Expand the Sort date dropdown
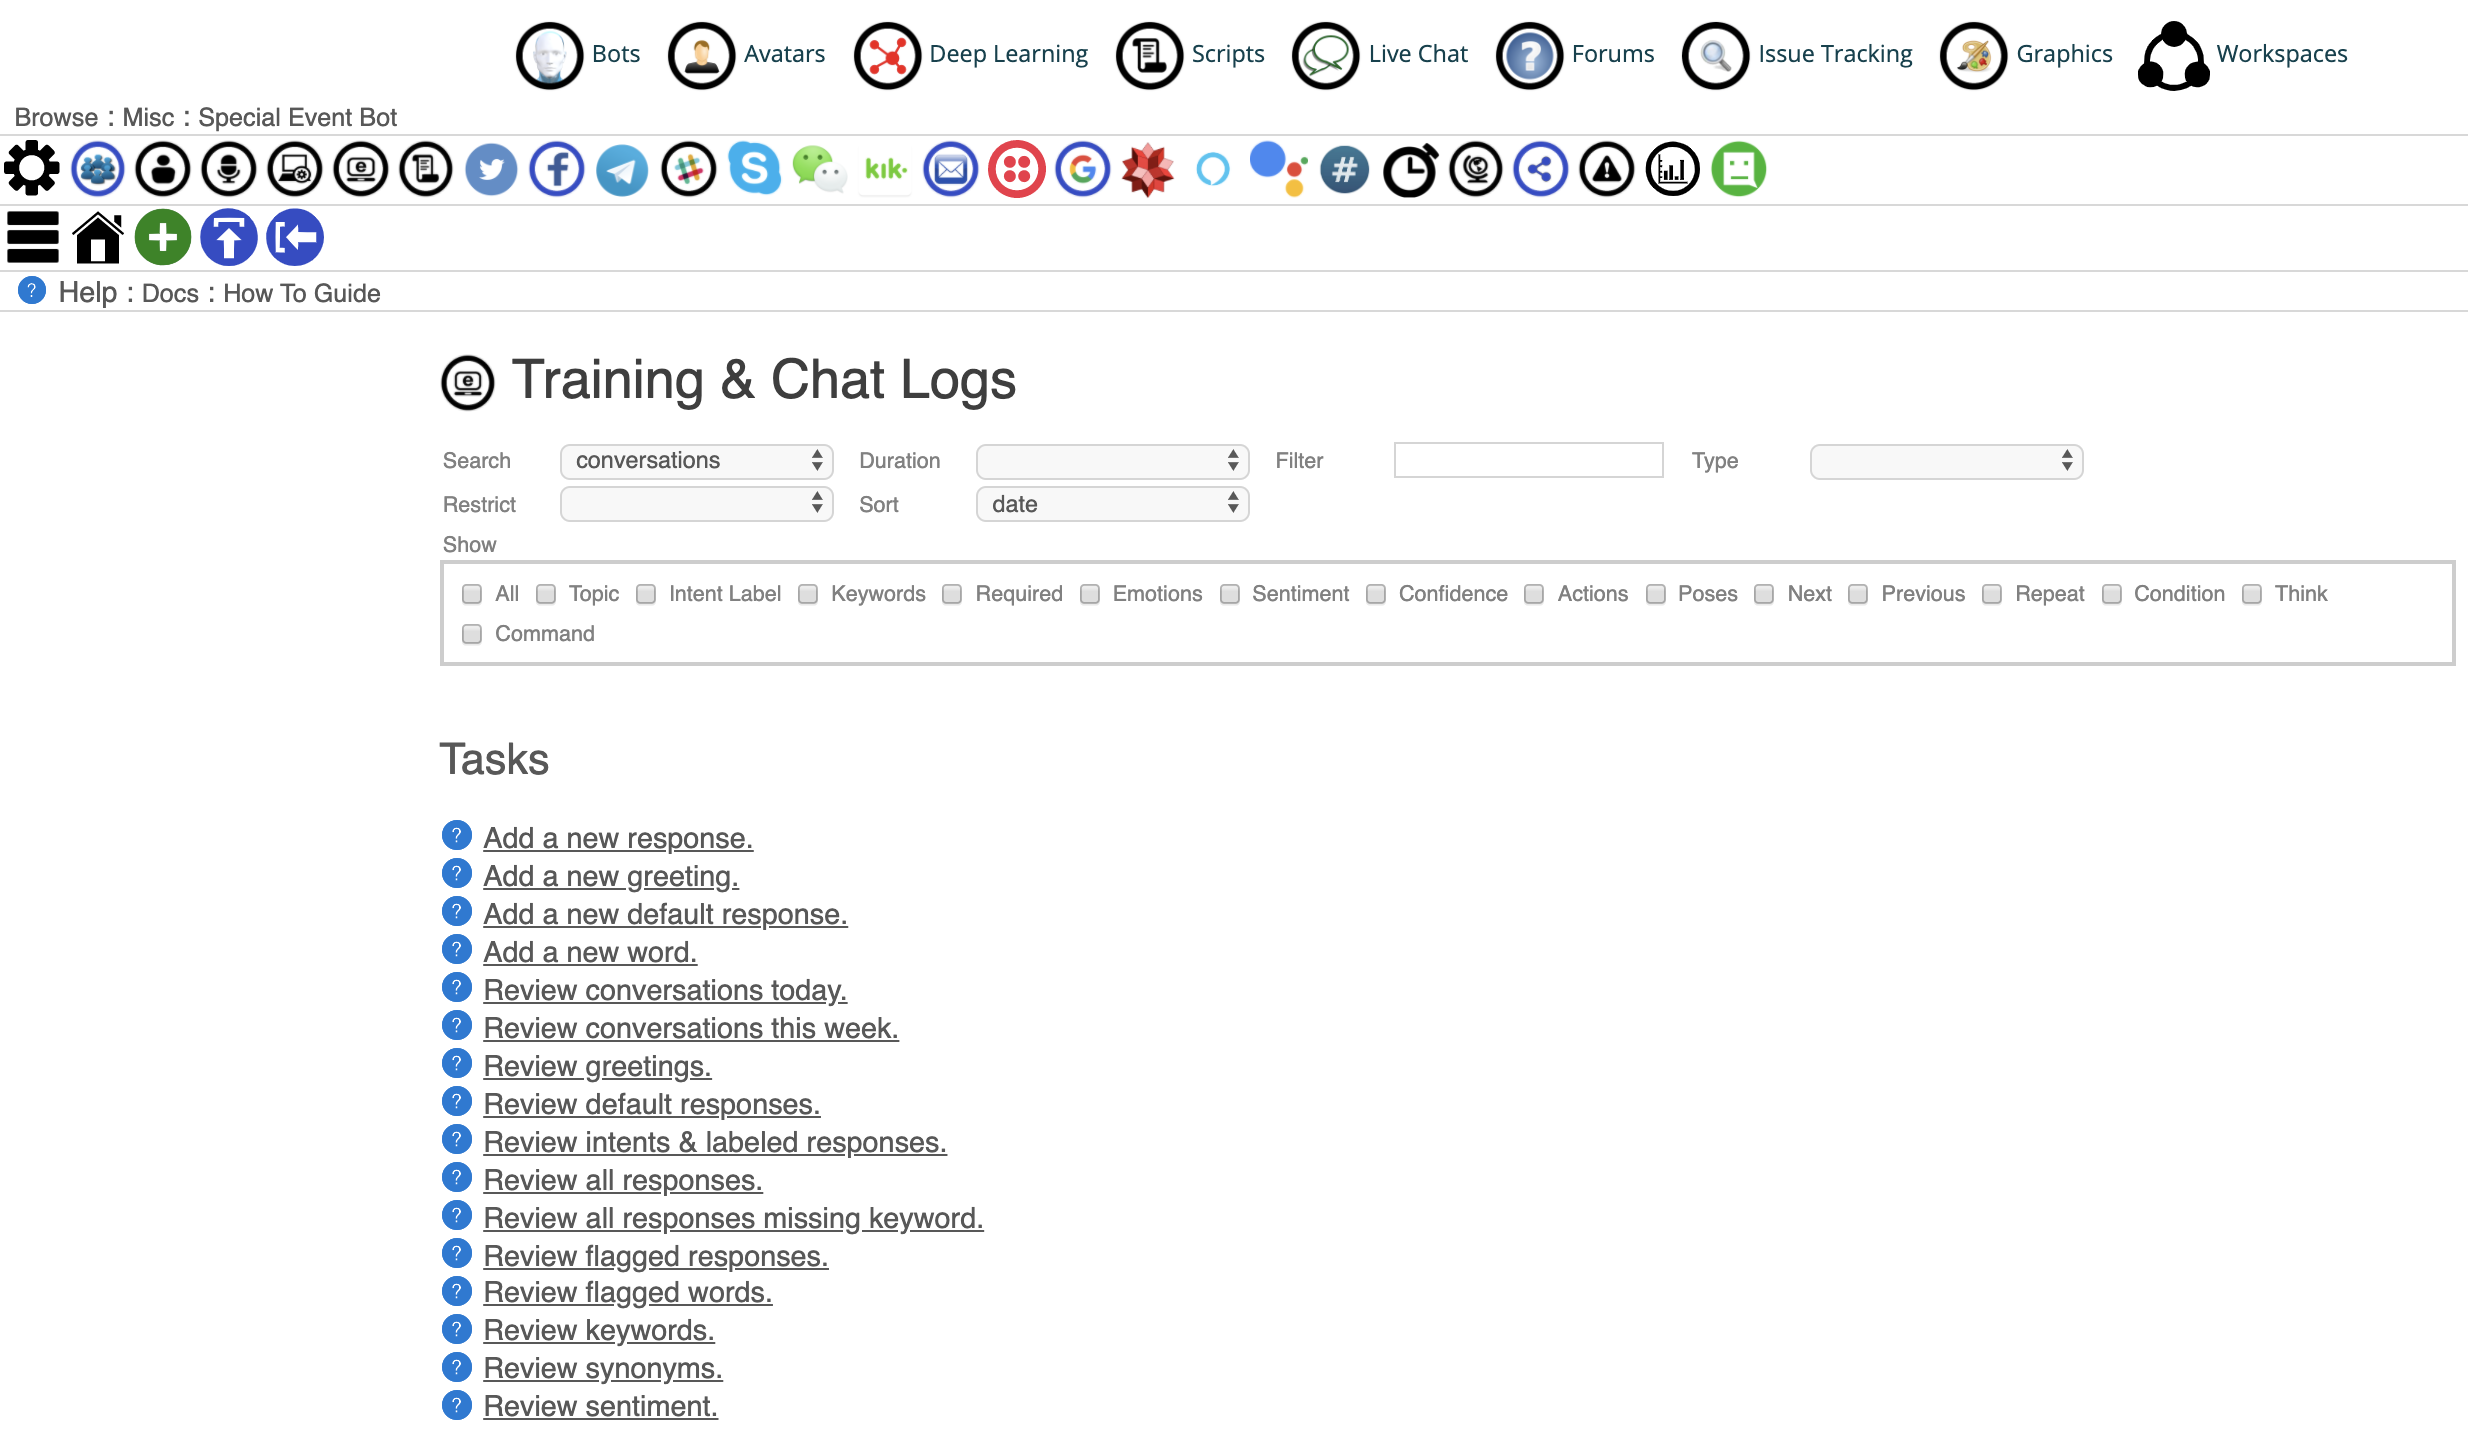Image resolution: width=2468 pixels, height=1436 pixels. [x=1112, y=504]
